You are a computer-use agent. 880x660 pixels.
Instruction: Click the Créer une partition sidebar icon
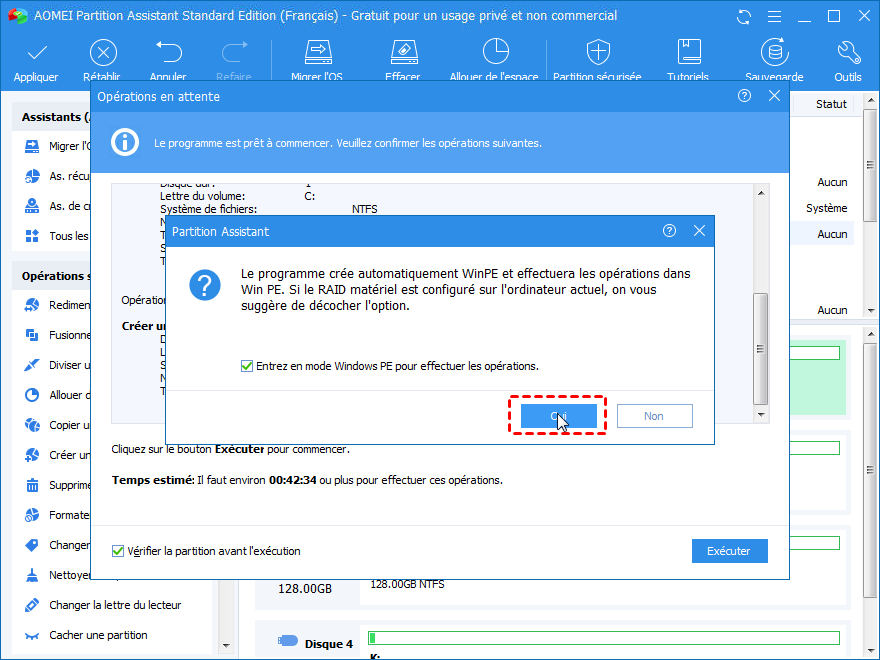[32, 455]
